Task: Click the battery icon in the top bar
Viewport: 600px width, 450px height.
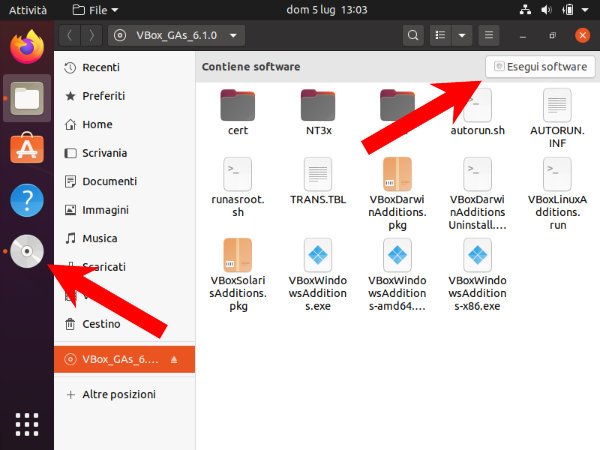Action: point(568,10)
